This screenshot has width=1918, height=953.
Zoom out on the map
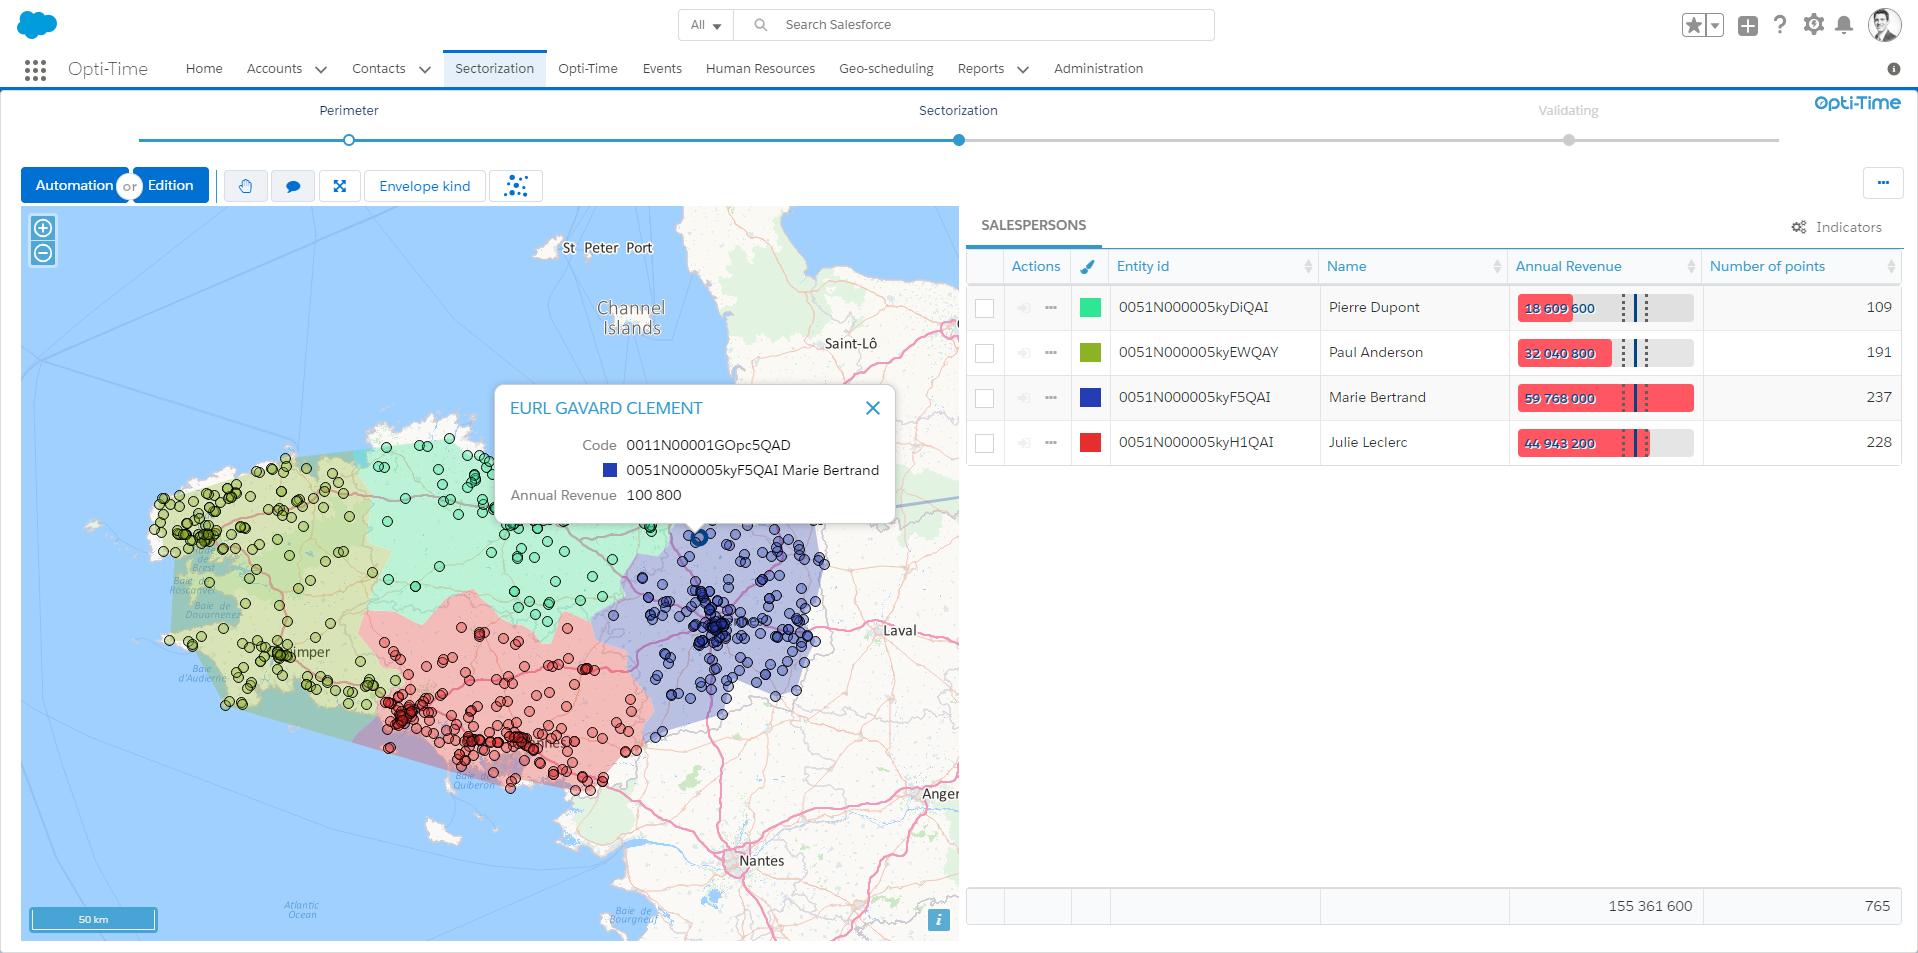click(43, 253)
